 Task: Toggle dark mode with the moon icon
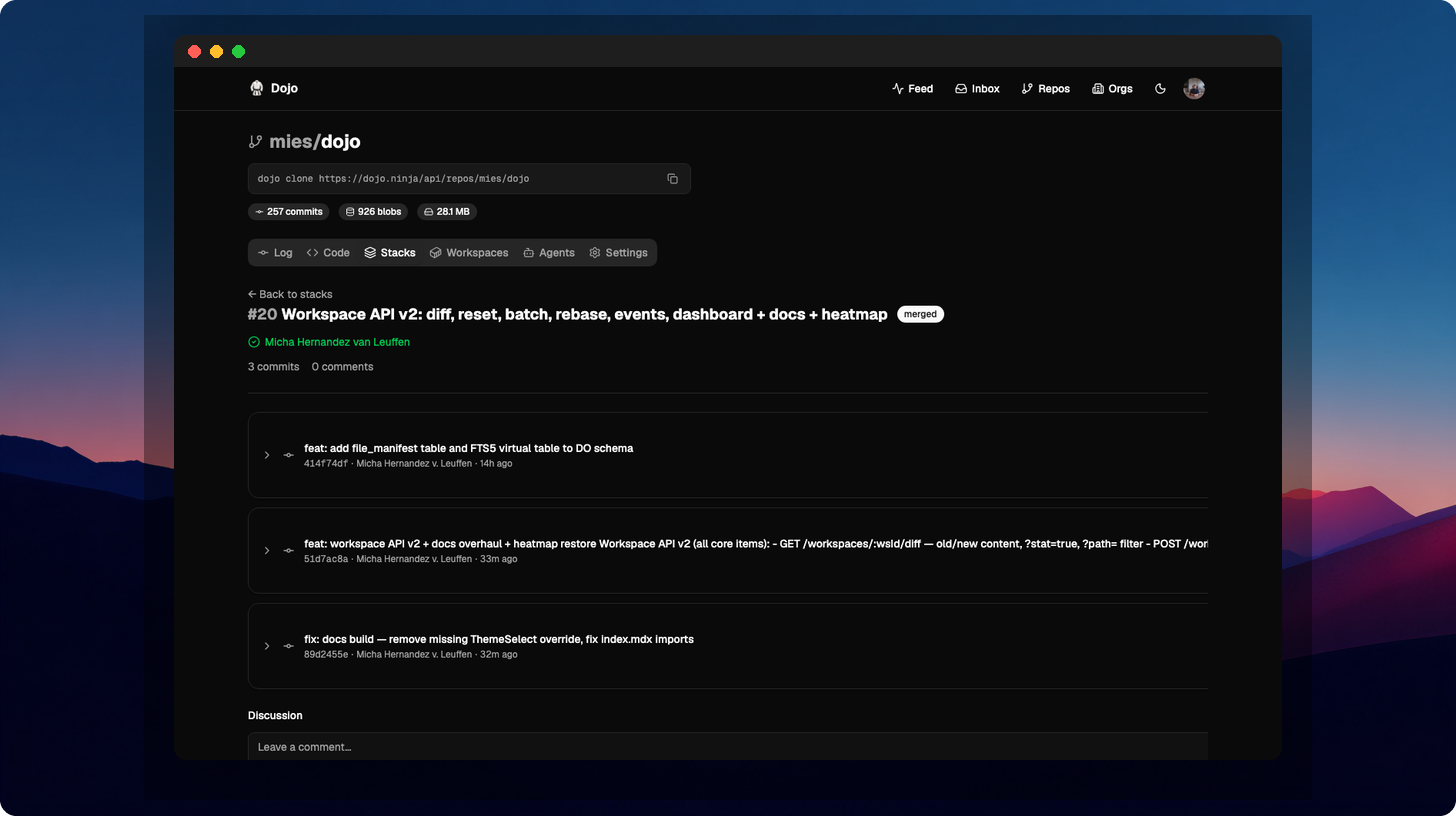1160,88
